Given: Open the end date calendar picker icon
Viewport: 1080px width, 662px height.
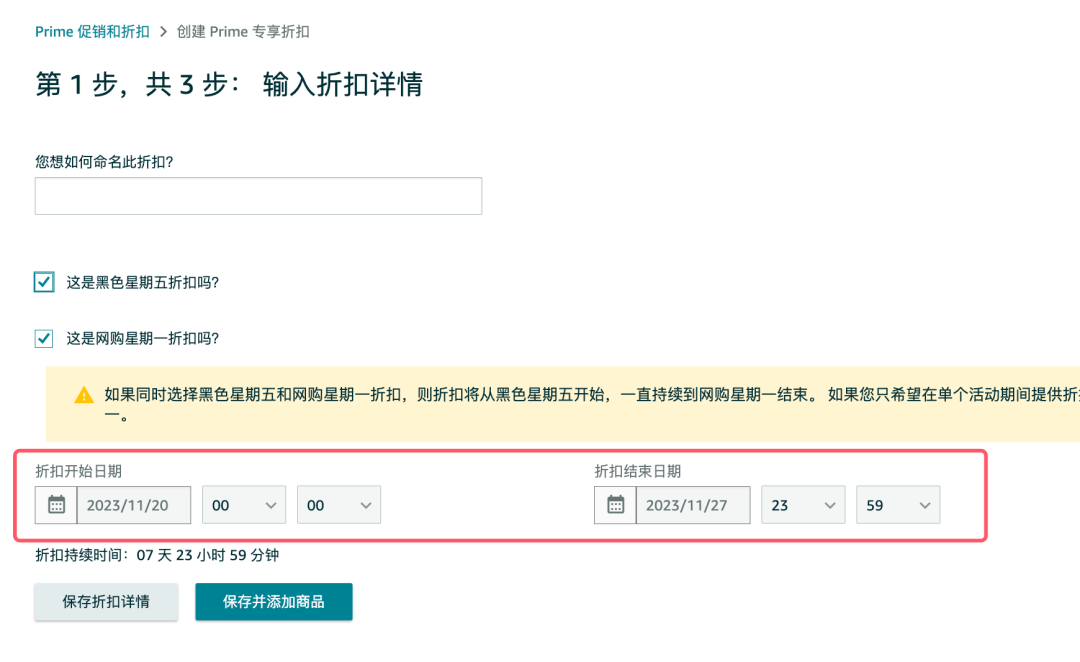Looking at the screenshot, I should coord(615,505).
